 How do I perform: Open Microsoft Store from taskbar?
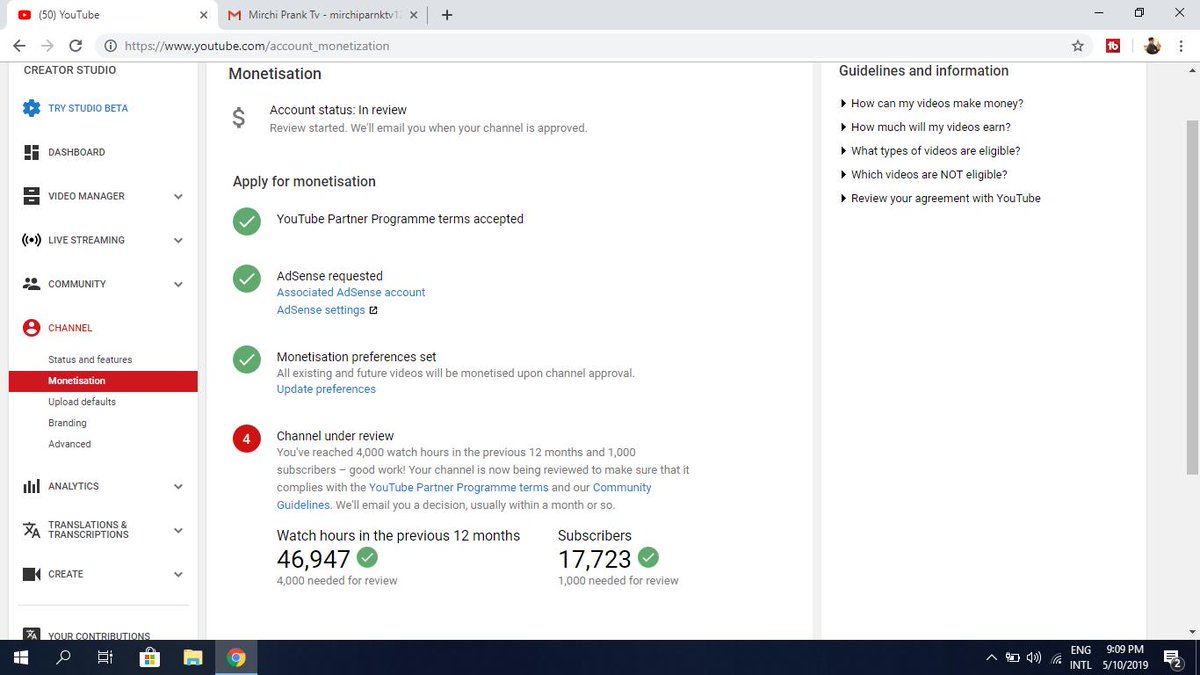tap(150, 657)
